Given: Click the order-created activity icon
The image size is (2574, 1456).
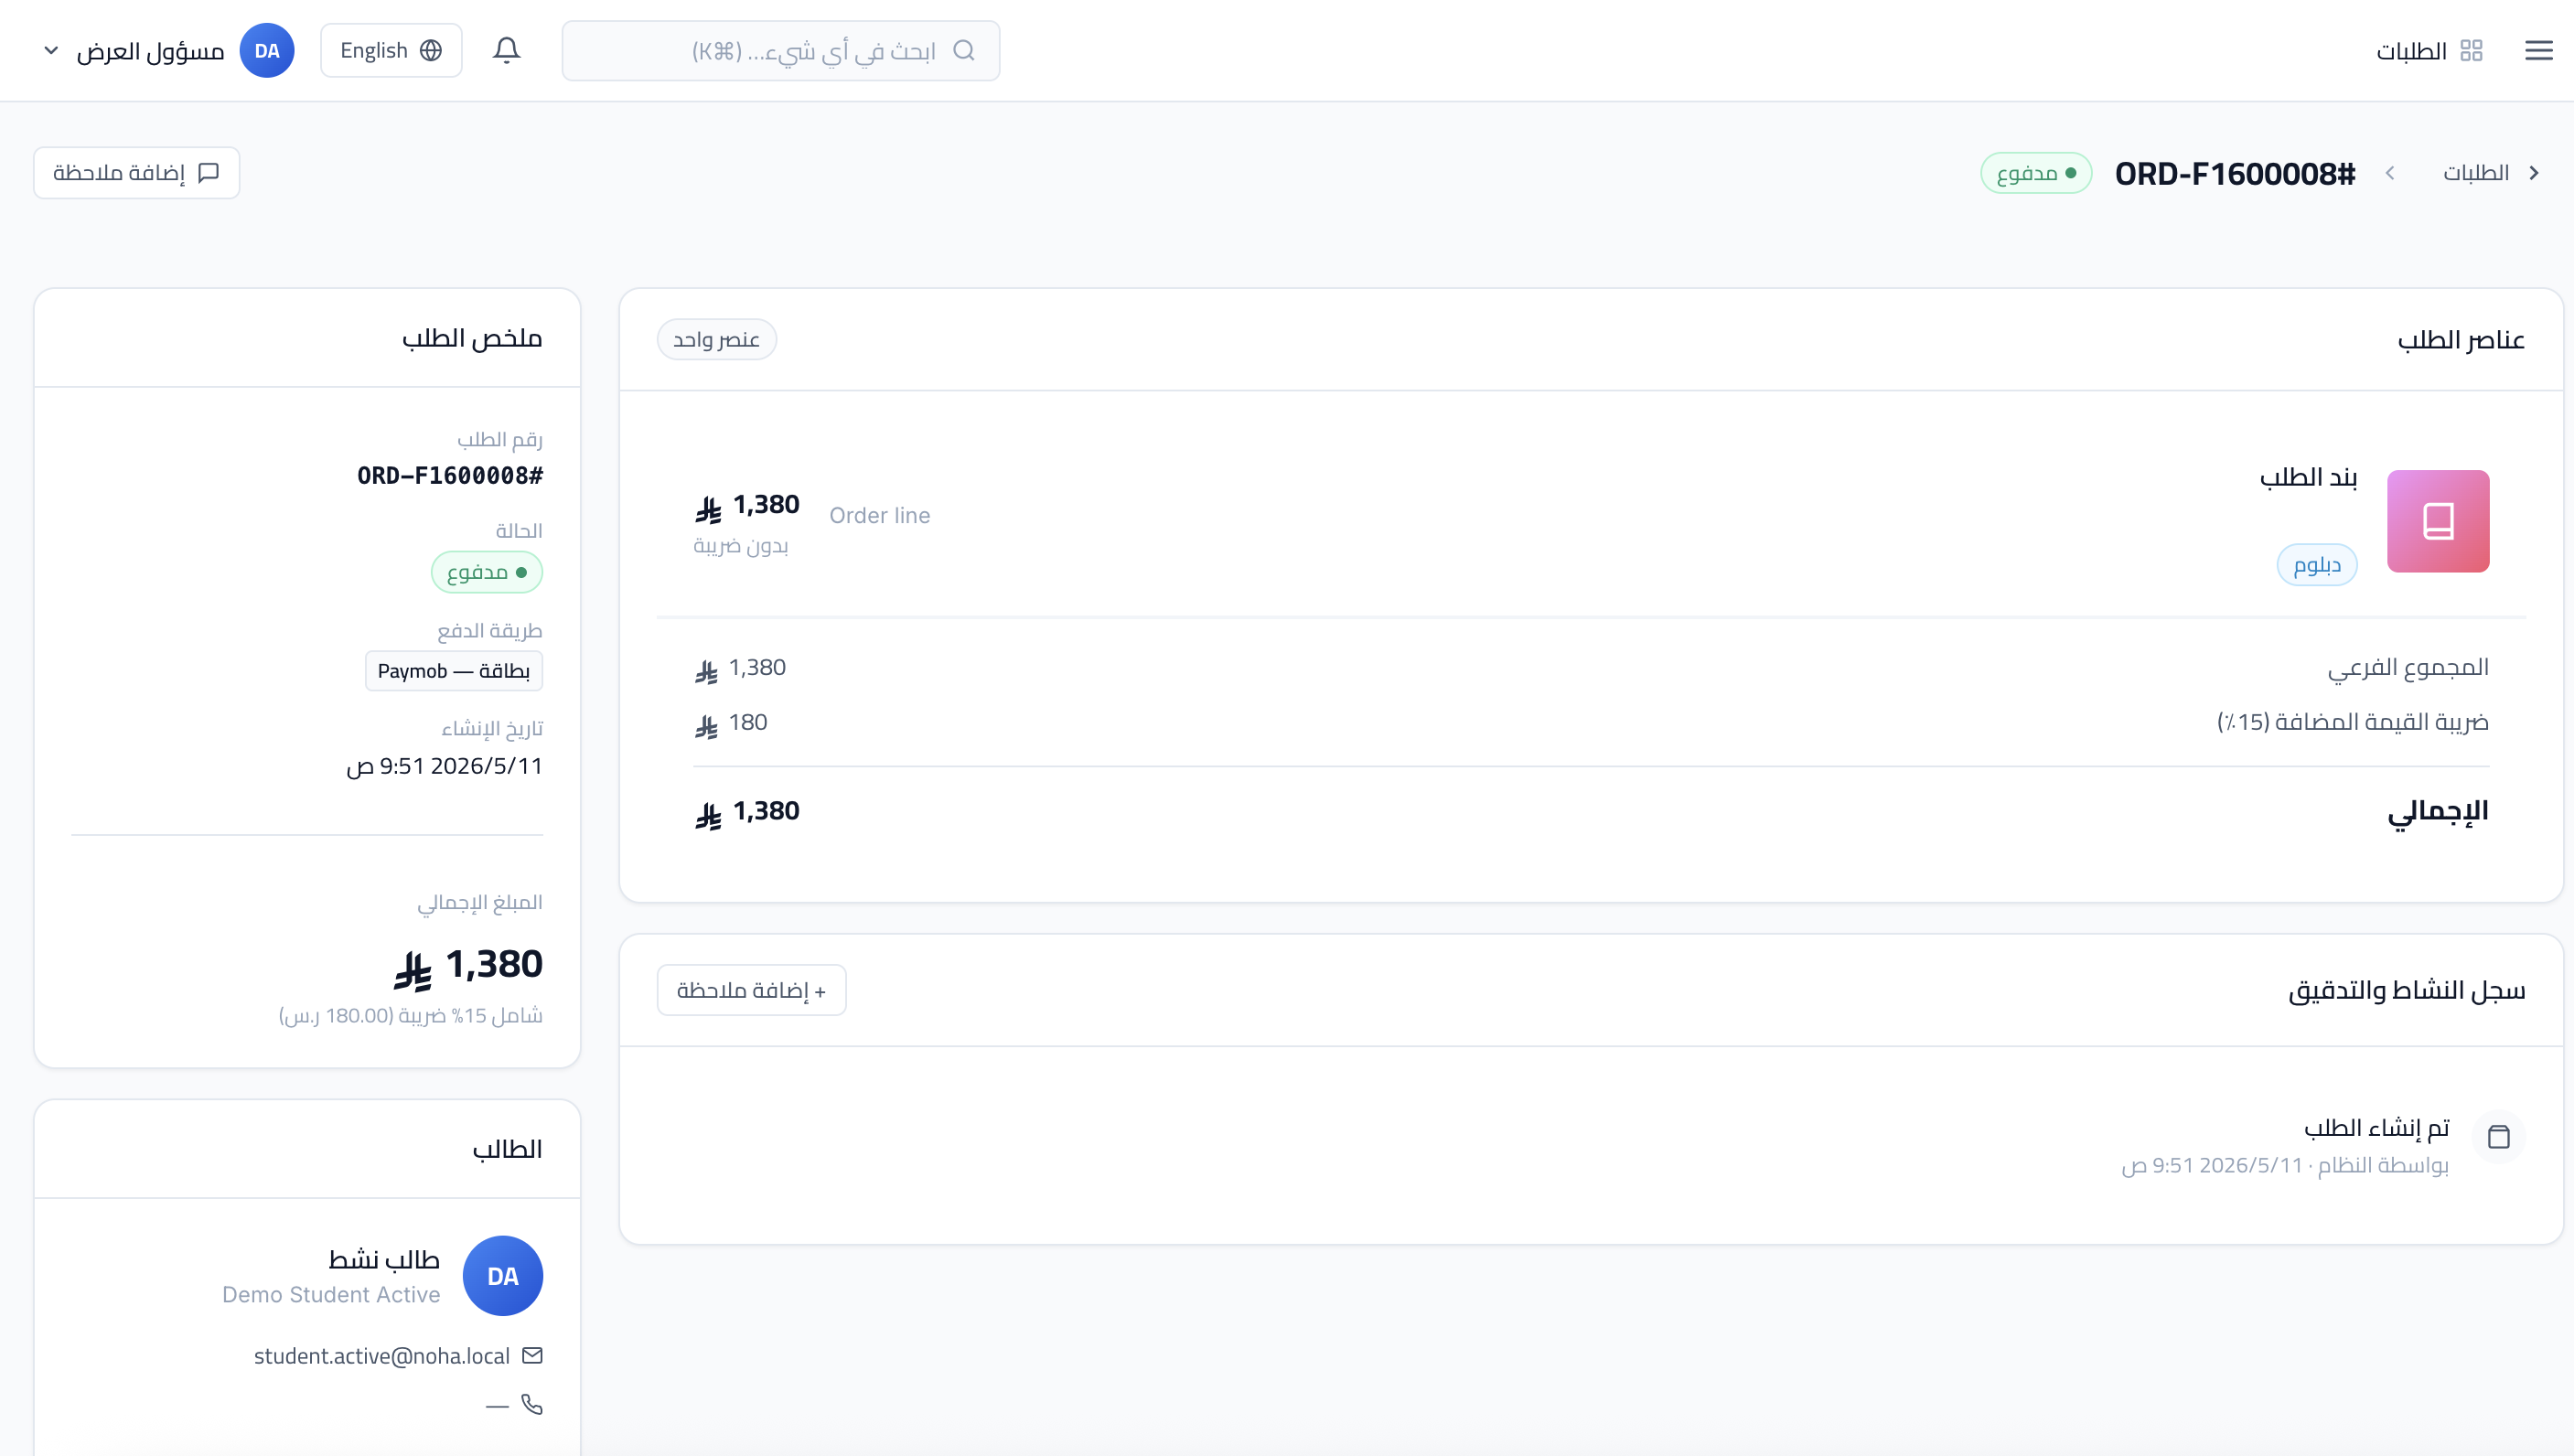Looking at the screenshot, I should (x=2498, y=1136).
